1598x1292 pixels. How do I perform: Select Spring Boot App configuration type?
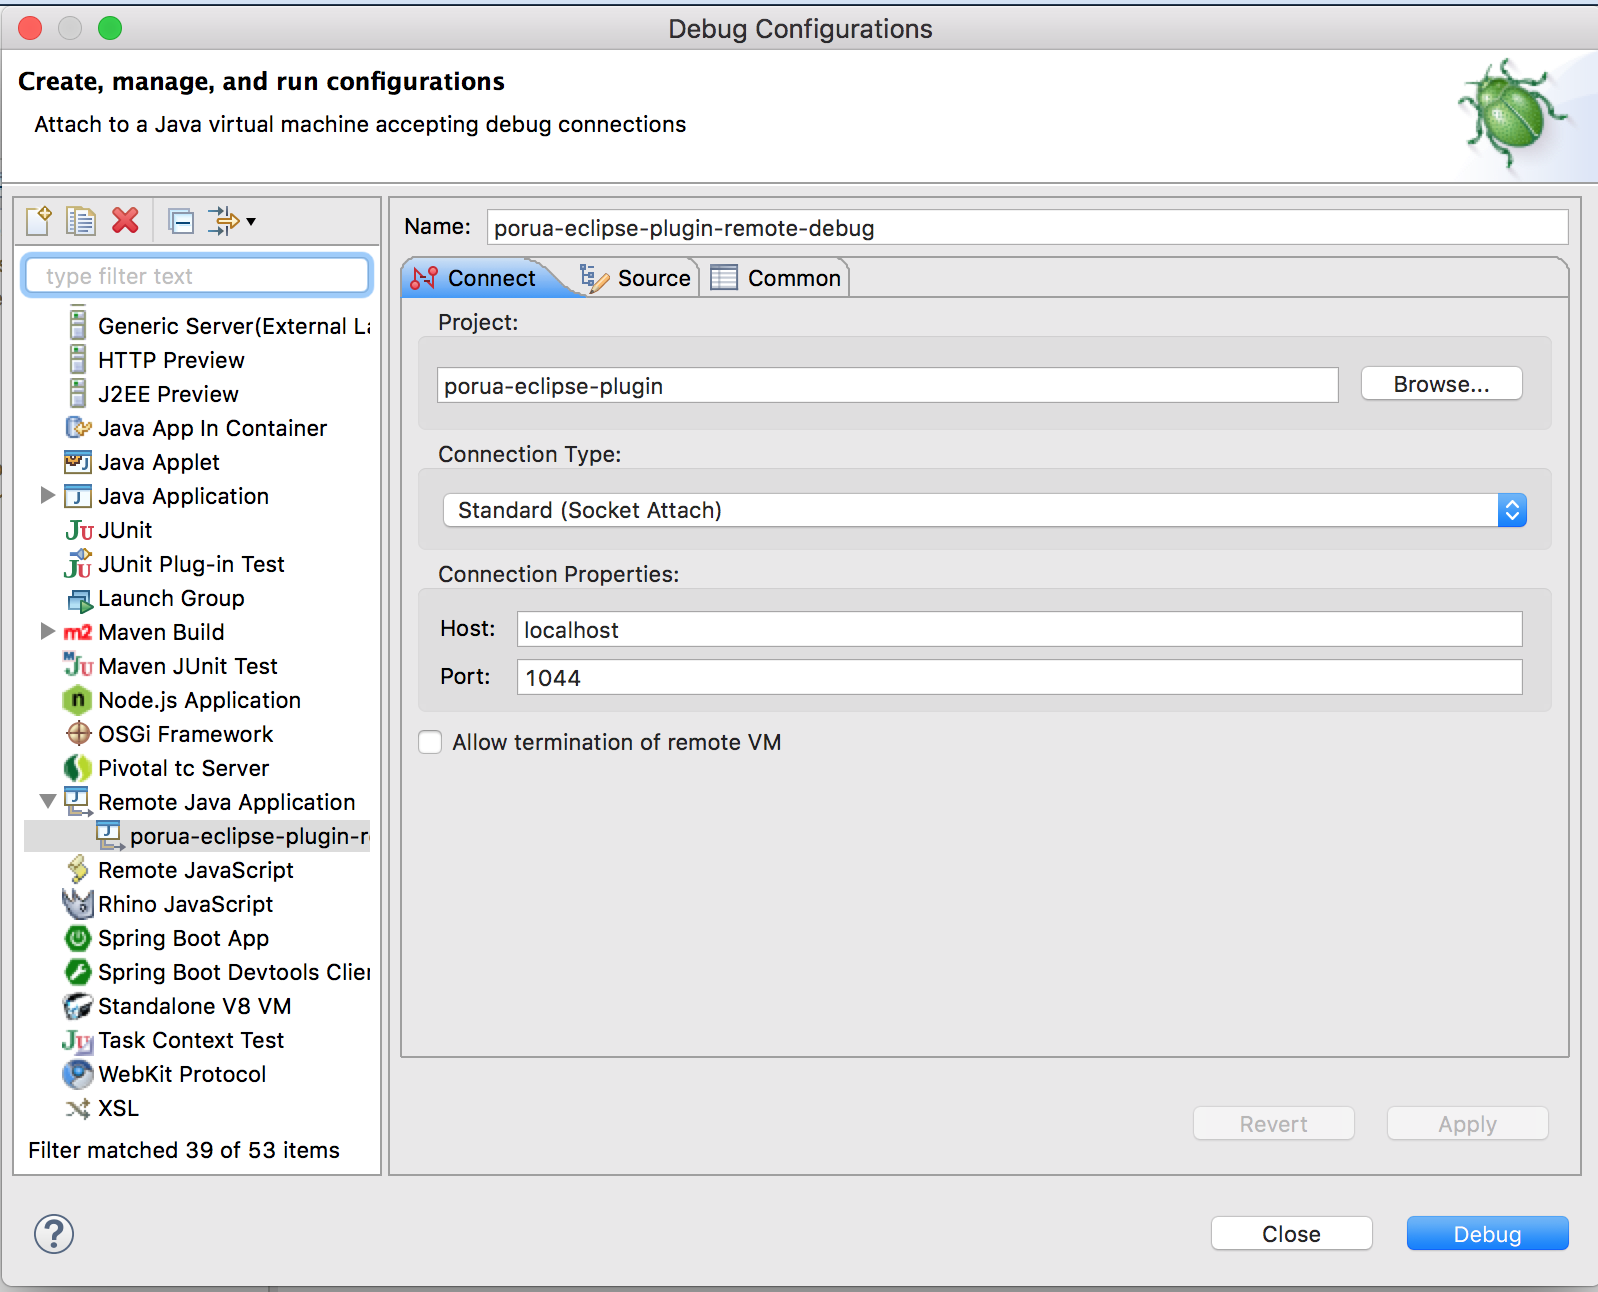(x=182, y=938)
